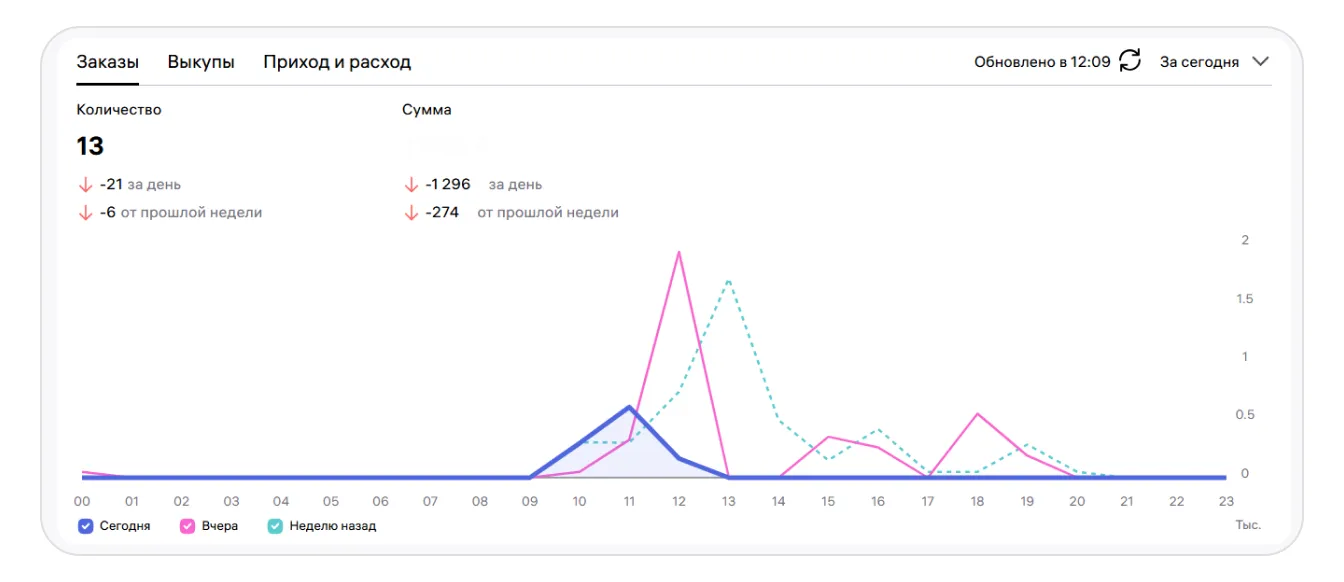
Task: Click the pink peak at hour 12
Action: pyautogui.click(x=679, y=252)
